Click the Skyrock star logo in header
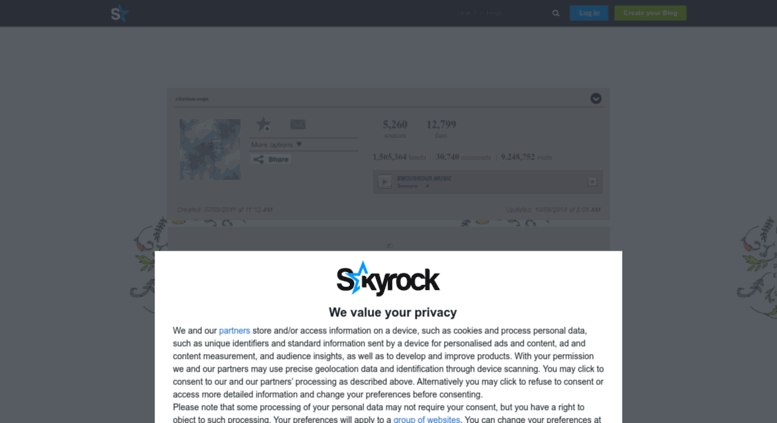The width and height of the screenshot is (777, 423). pos(119,13)
